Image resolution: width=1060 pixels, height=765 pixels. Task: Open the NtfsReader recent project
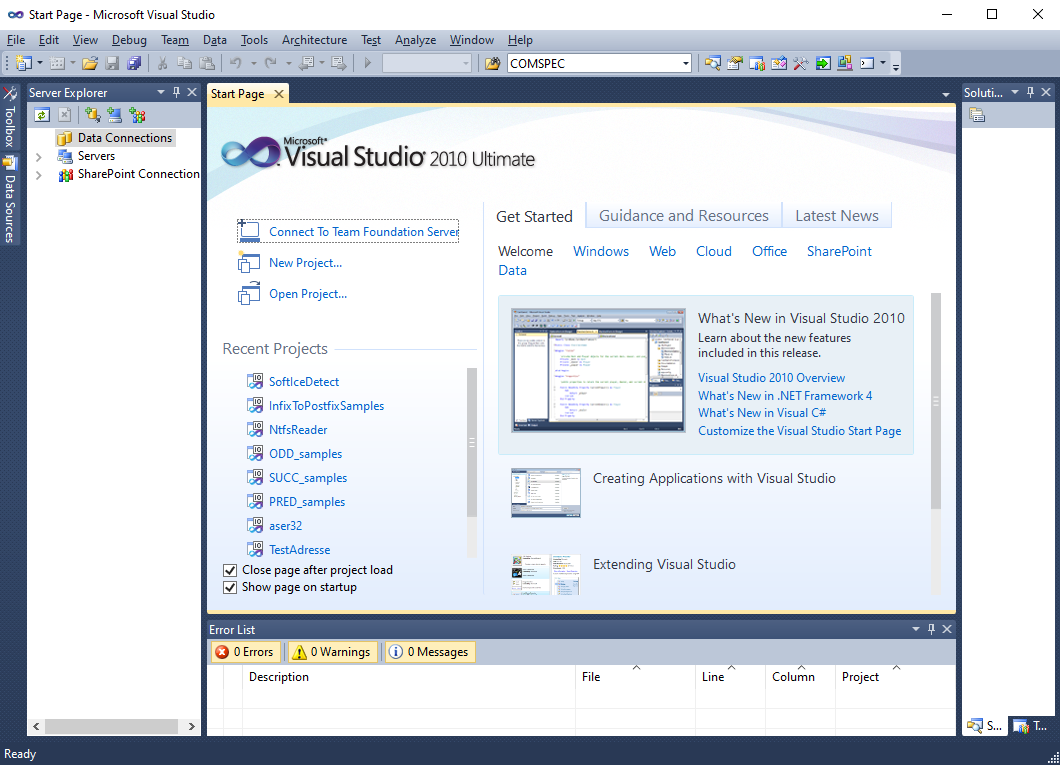click(x=298, y=430)
